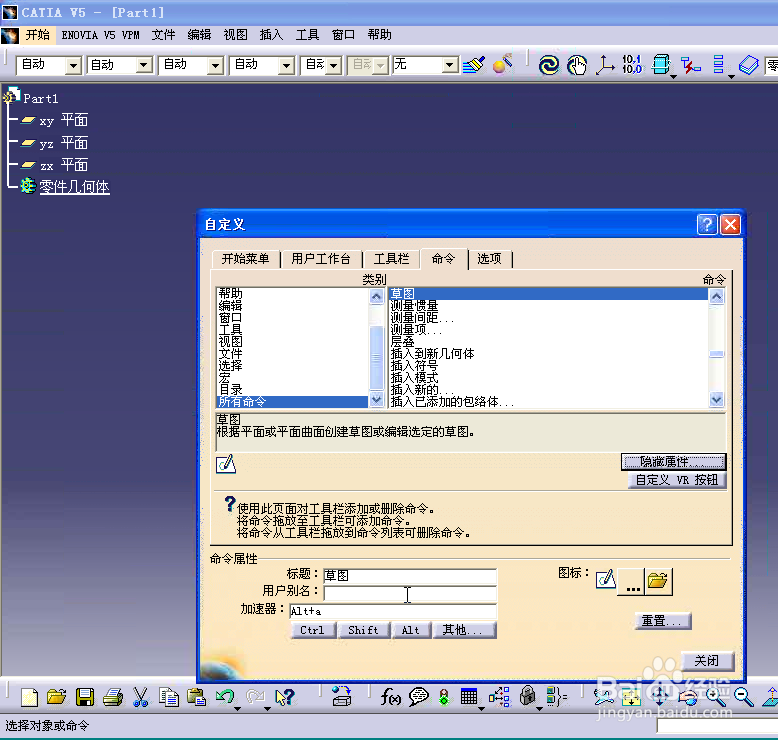Click the 自定义 VR 按钮 button
Image resolution: width=778 pixels, height=740 pixels.
(x=677, y=480)
